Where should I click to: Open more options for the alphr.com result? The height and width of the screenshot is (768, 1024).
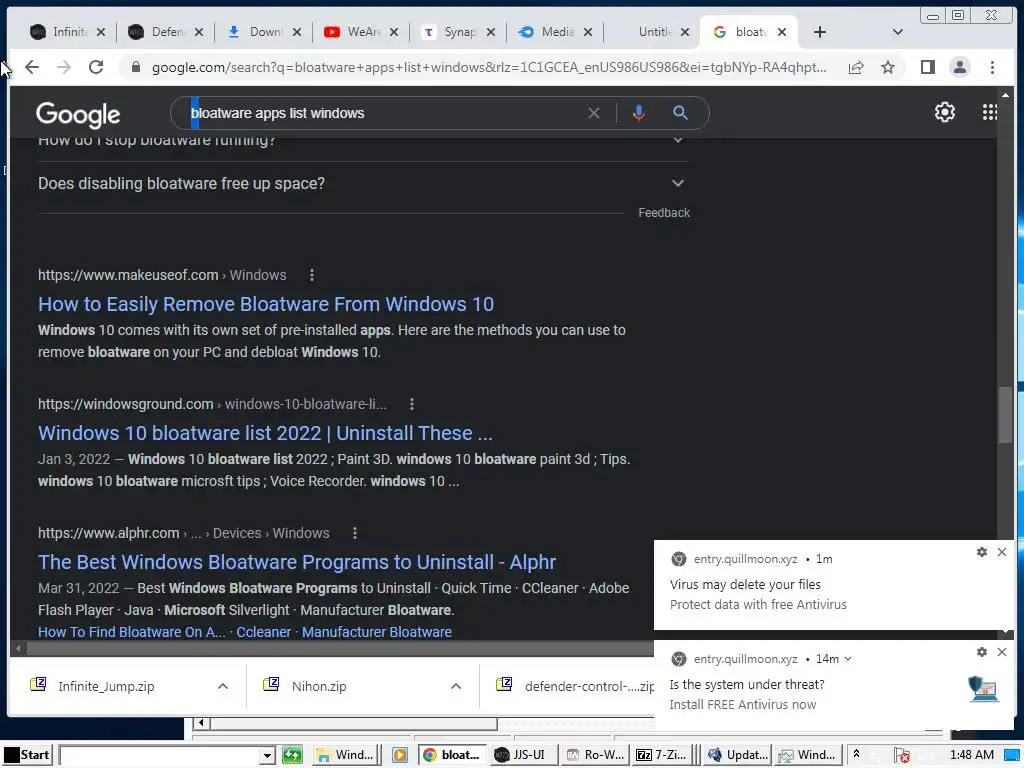[x=355, y=533]
